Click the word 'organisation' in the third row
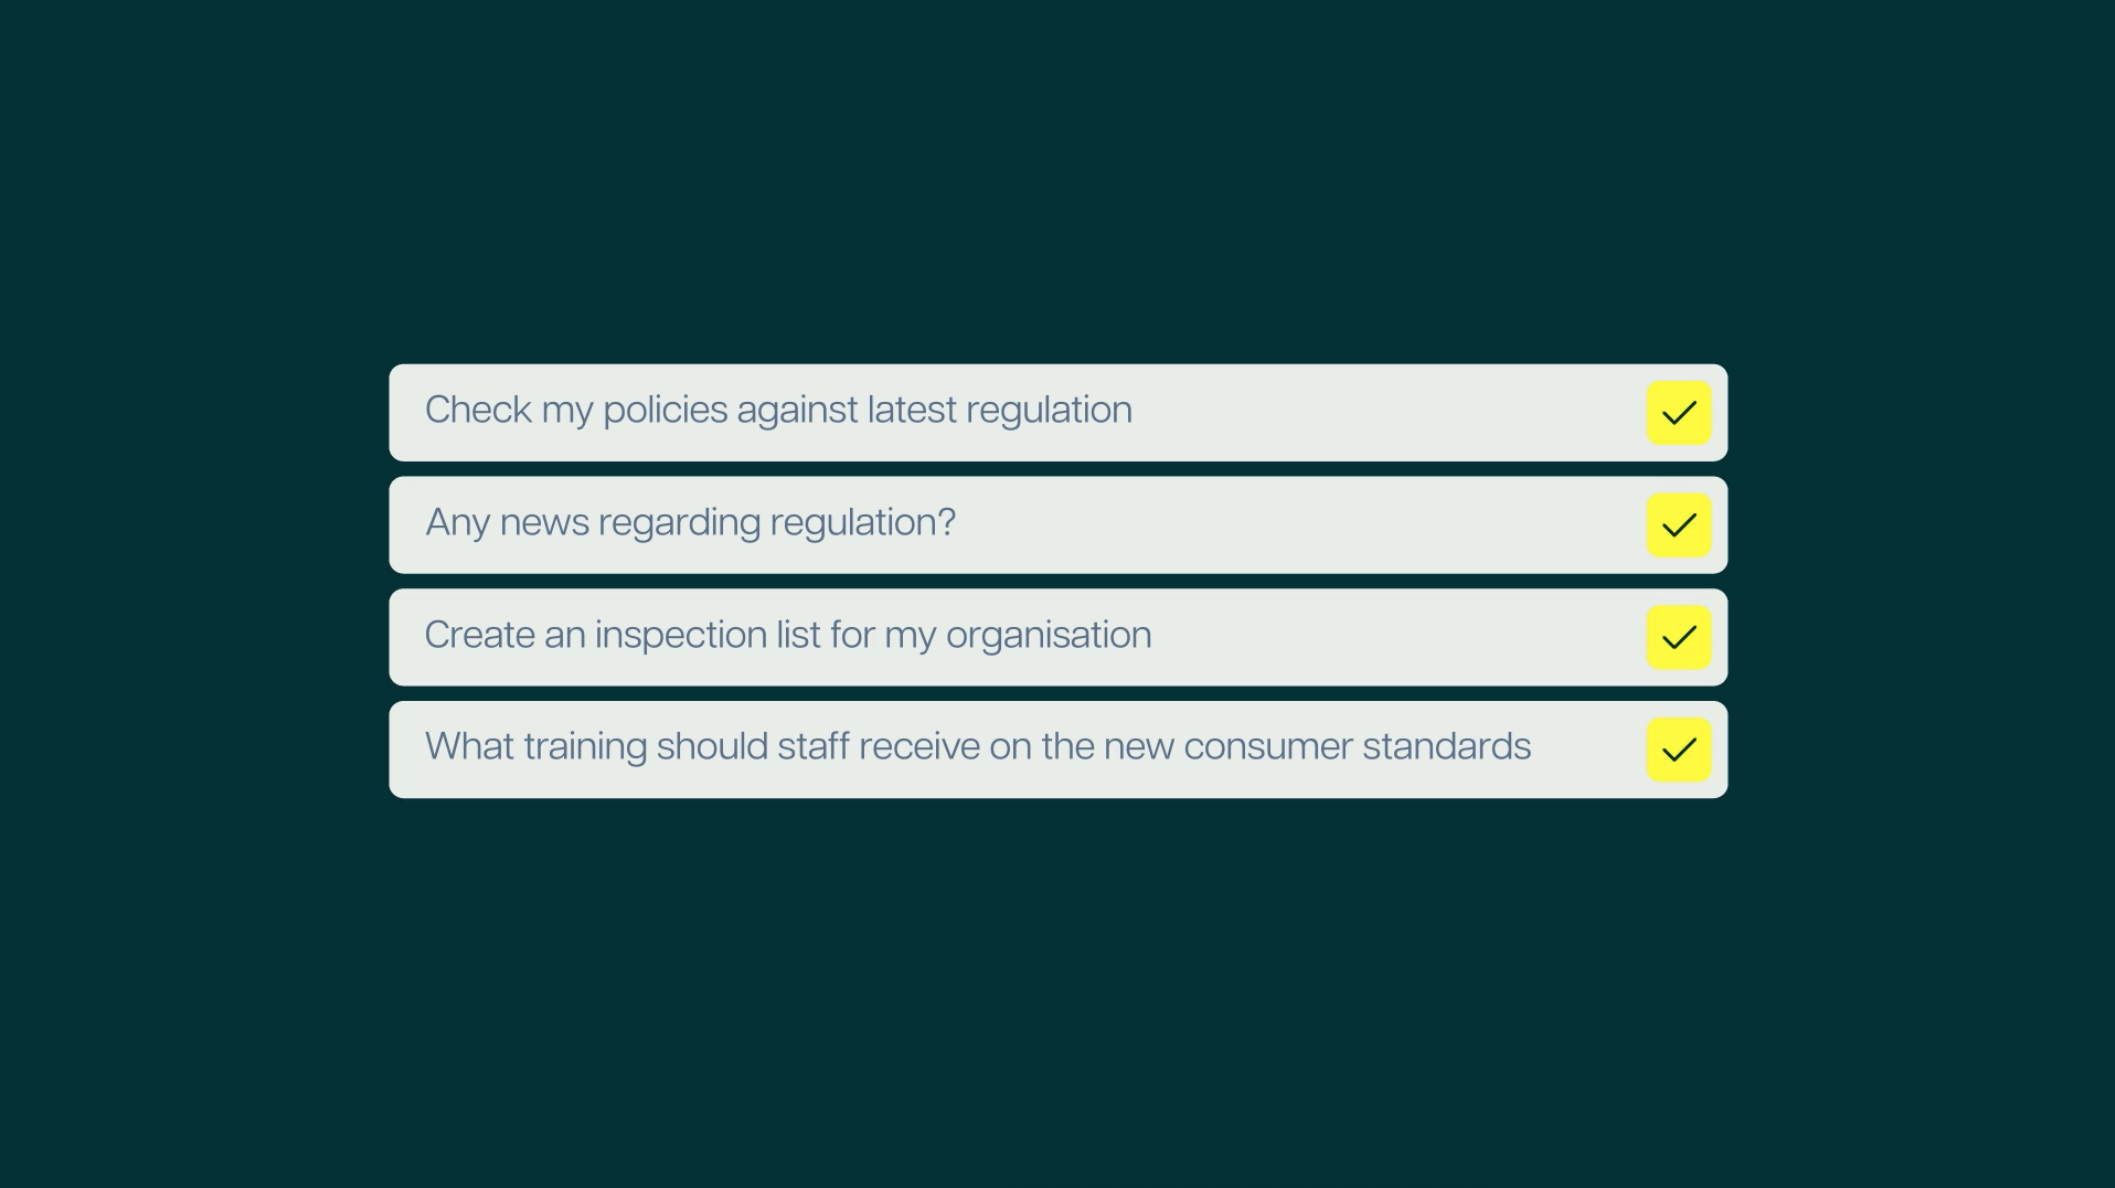This screenshot has width=2115, height=1188. tap(1048, 635)
